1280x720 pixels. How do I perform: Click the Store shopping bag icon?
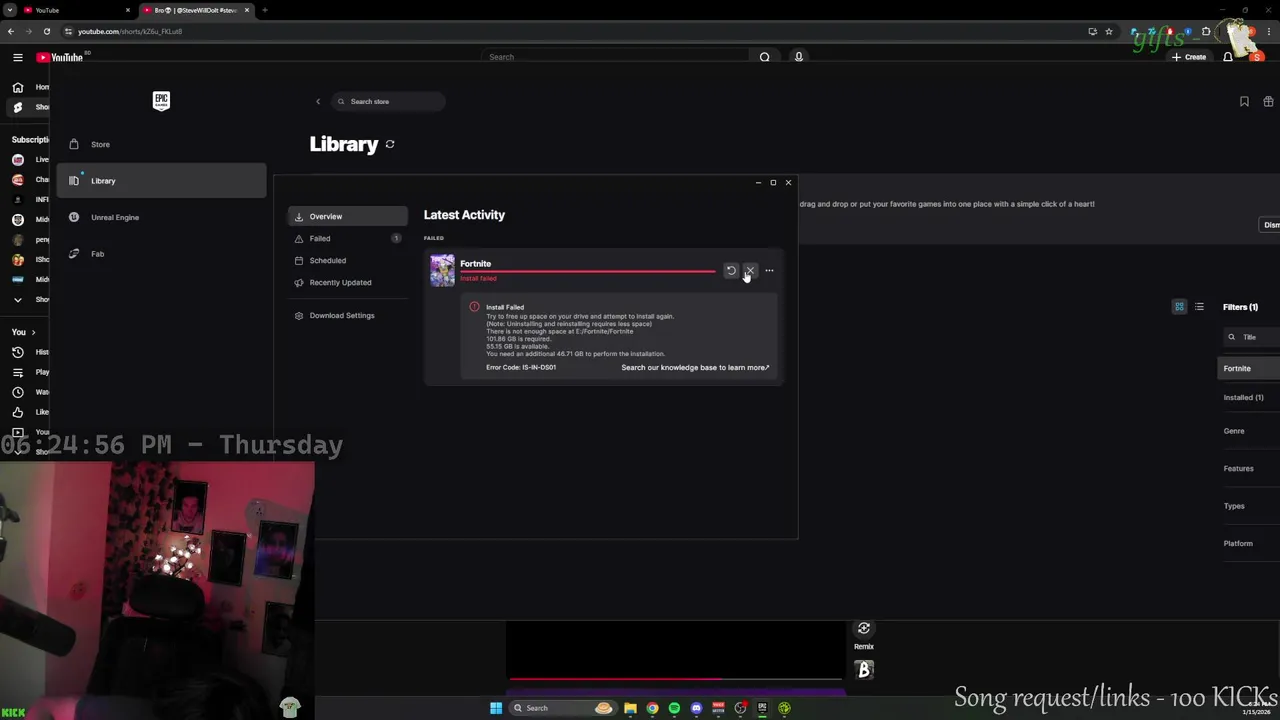(x=73, y=144)
